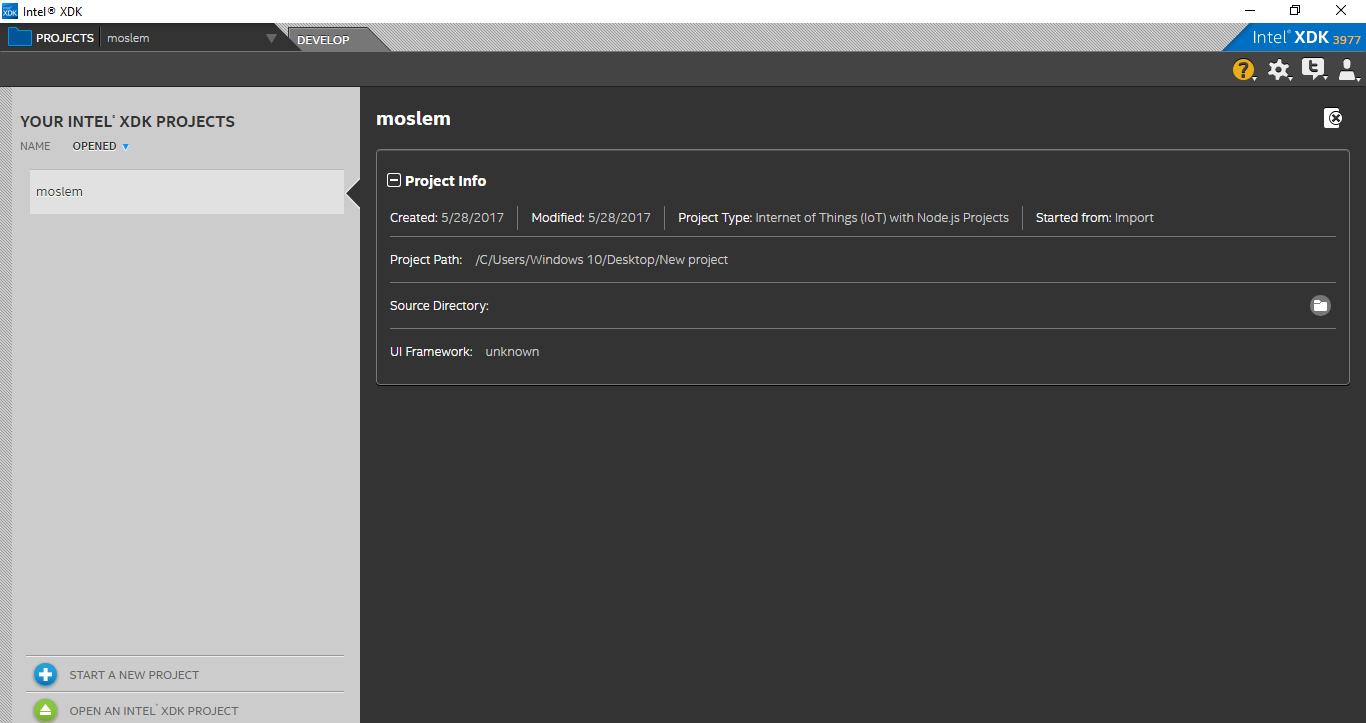
Task: Click Your Intel XDK Projects heading
Action: pos(128,121)
